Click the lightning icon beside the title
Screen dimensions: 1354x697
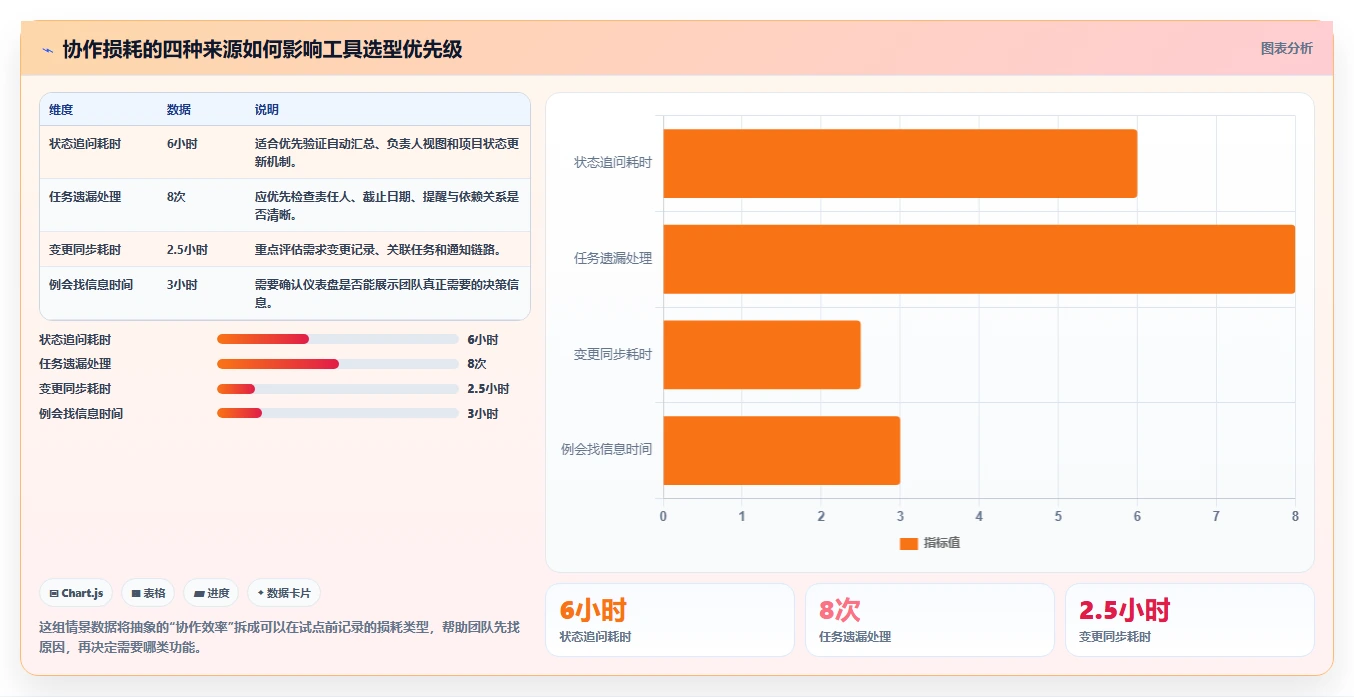(x=47, y=50)
